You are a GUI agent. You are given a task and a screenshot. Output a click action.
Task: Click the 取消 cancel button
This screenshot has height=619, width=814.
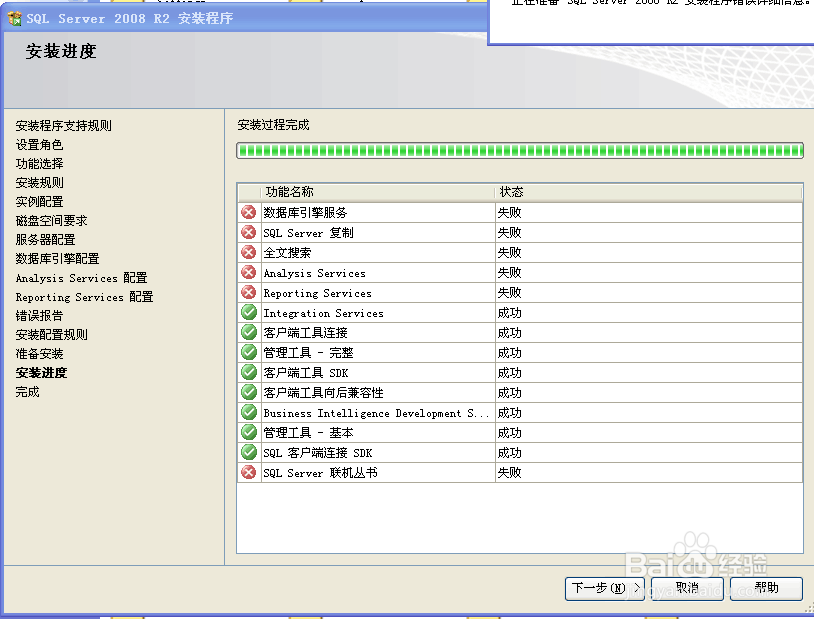687,588
